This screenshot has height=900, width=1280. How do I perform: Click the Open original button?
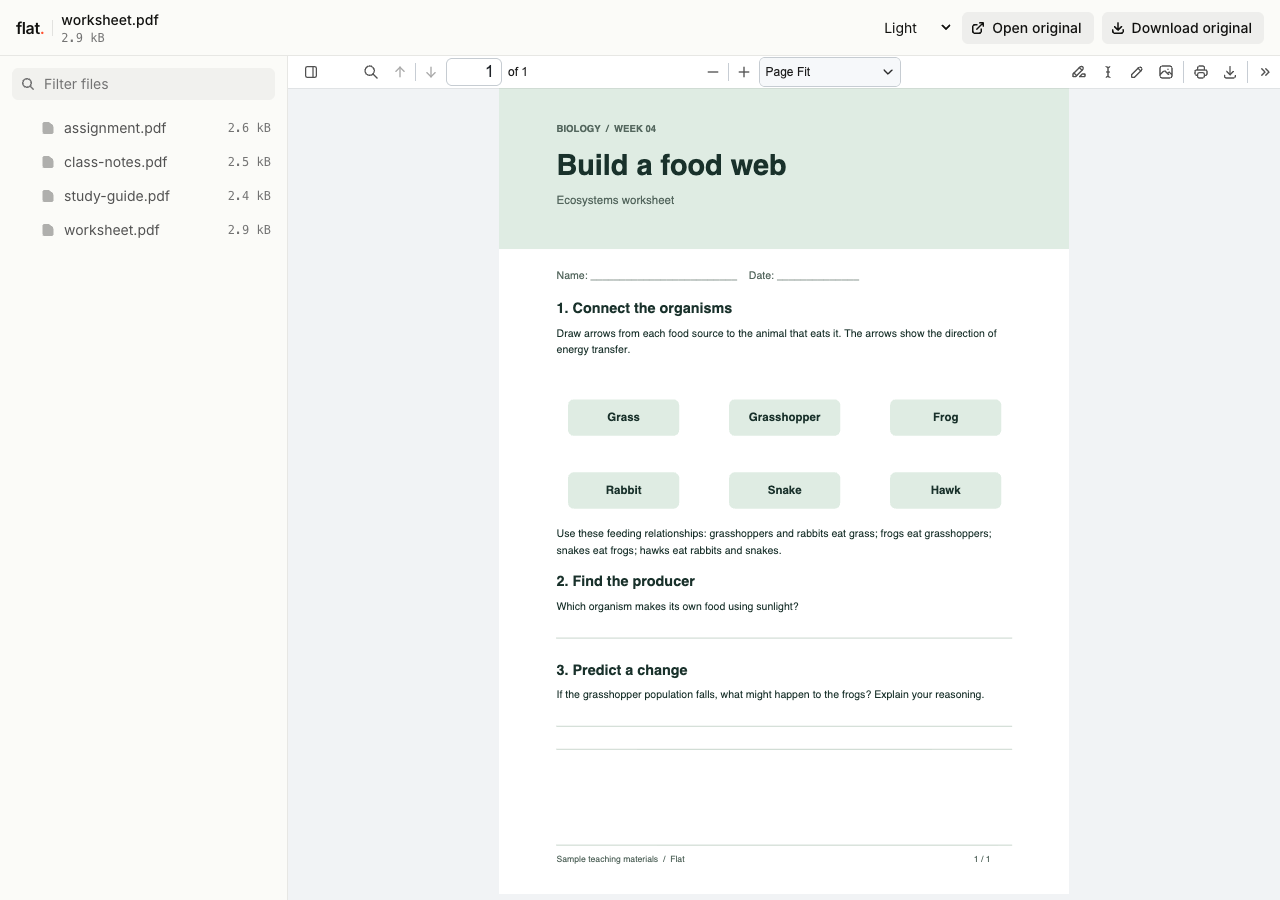tap(1027, 28)
